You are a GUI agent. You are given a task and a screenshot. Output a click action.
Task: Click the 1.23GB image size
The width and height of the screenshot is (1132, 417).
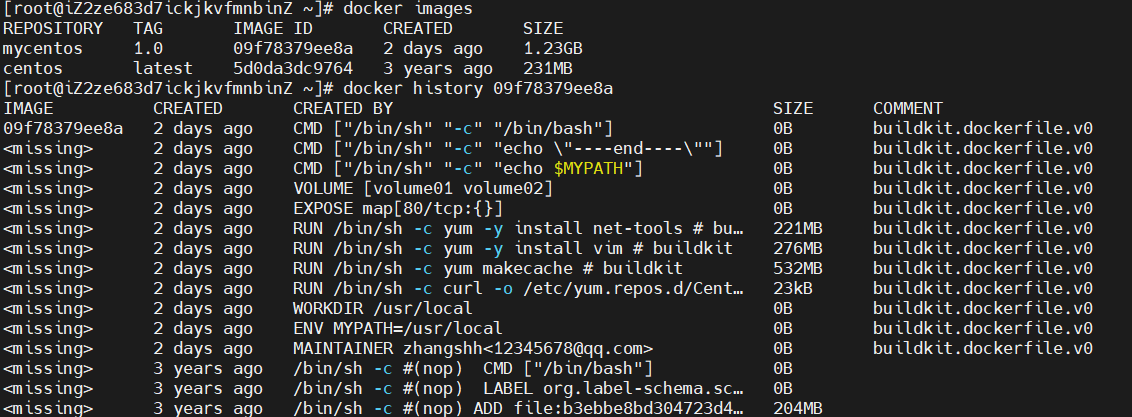click(552, 49)
